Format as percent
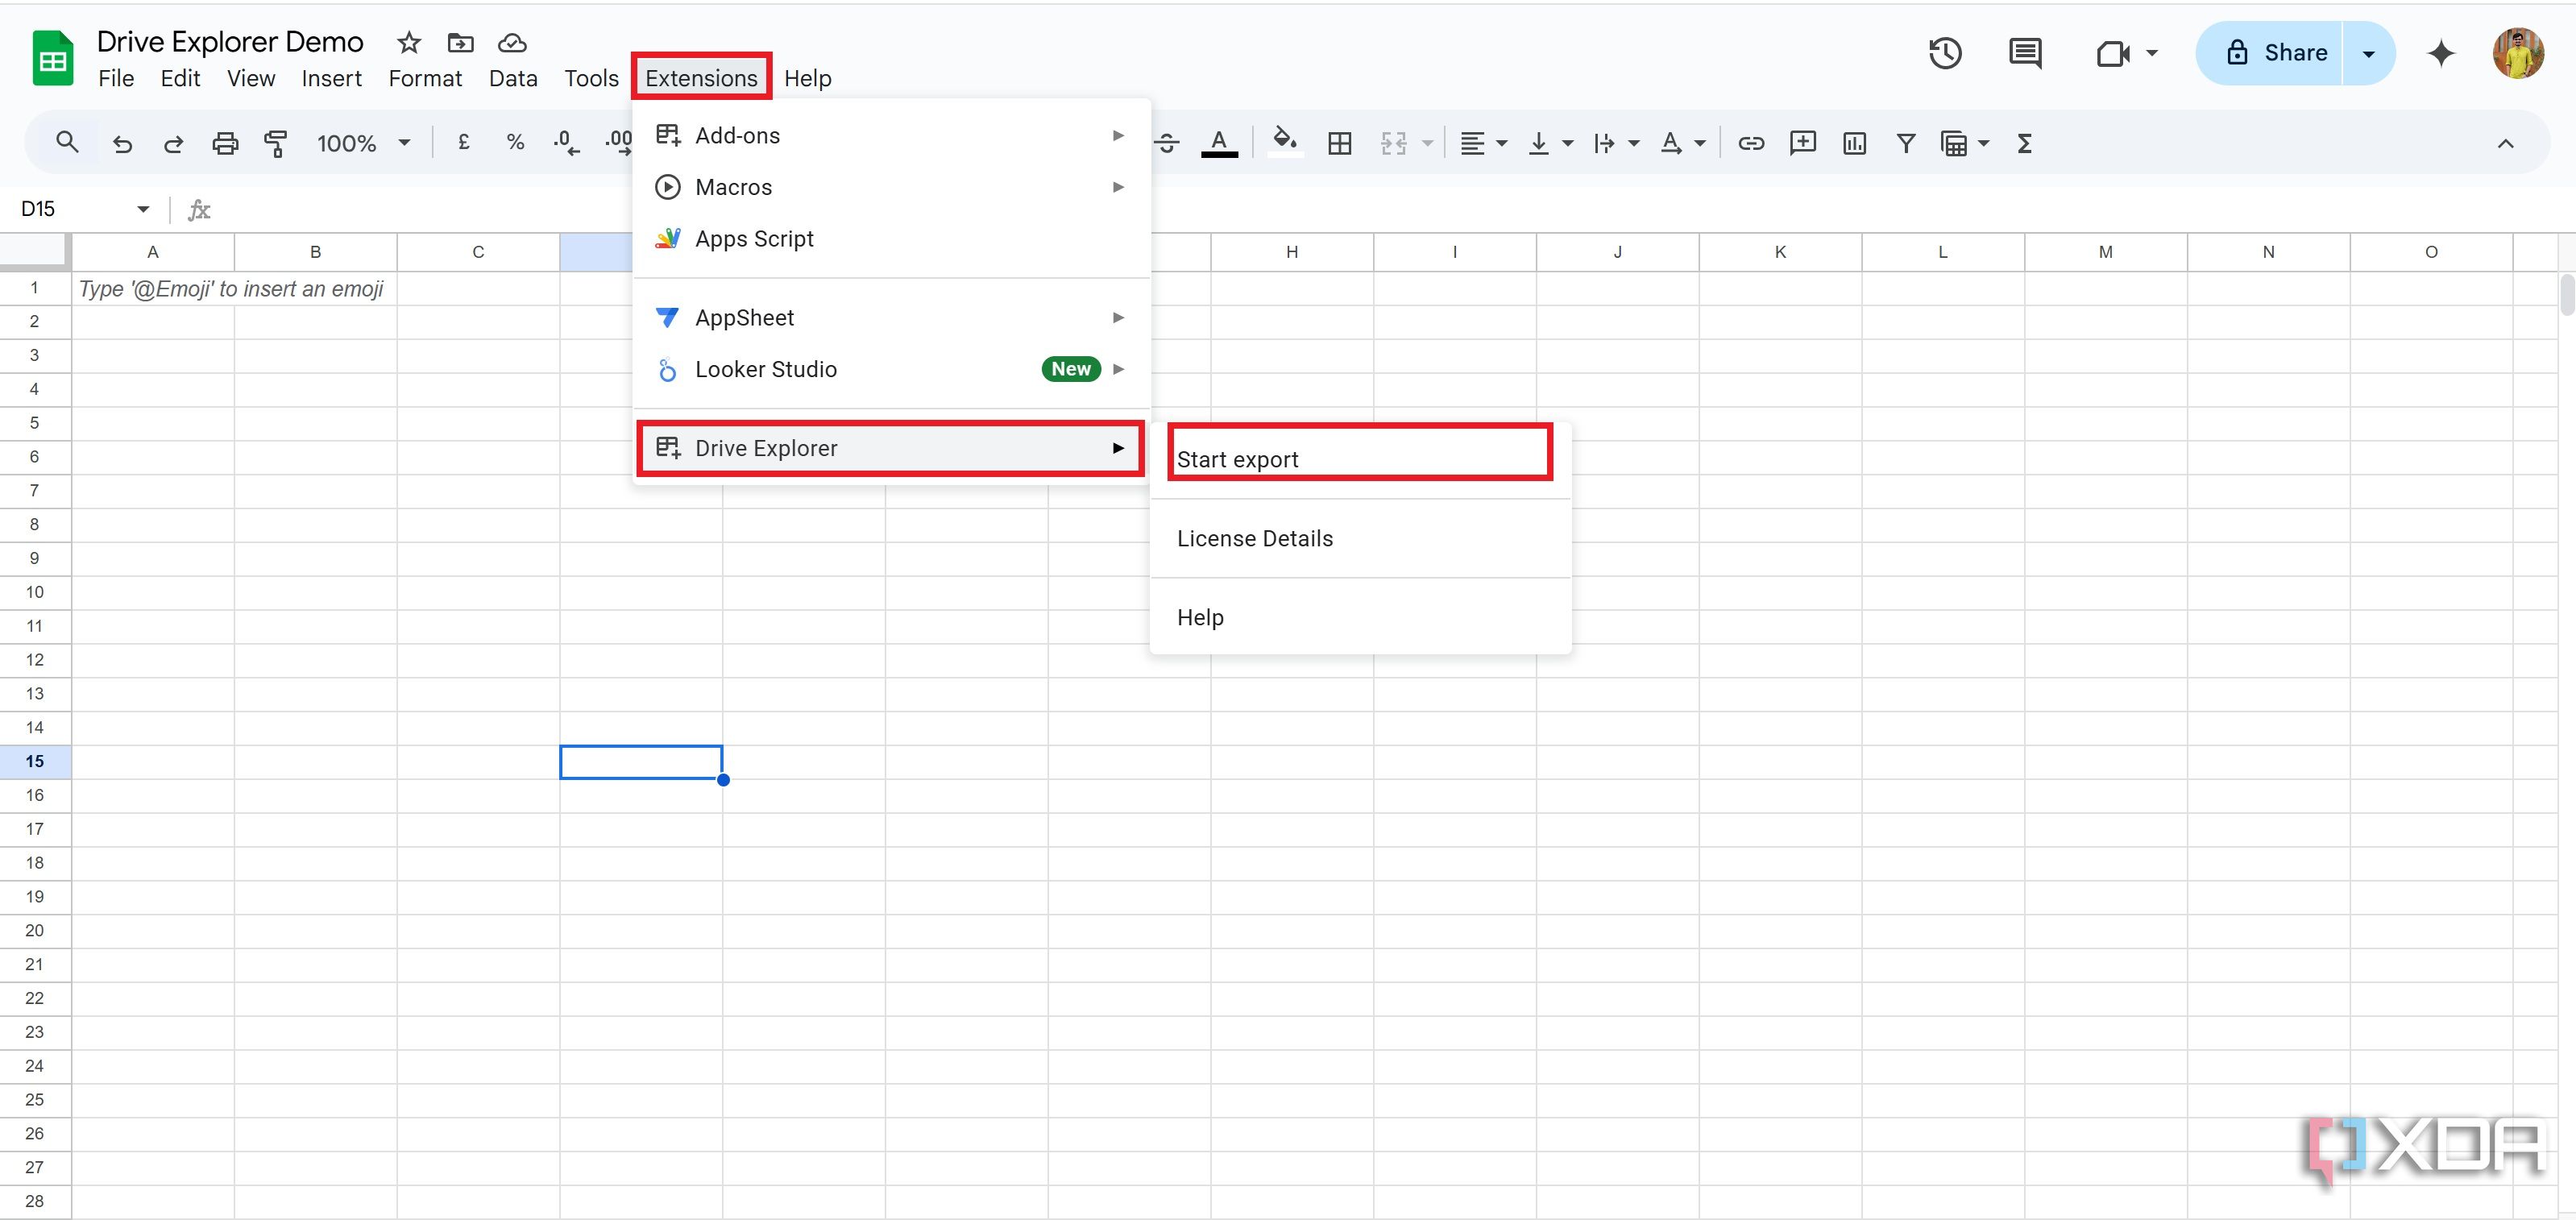 tap(515, 143)
